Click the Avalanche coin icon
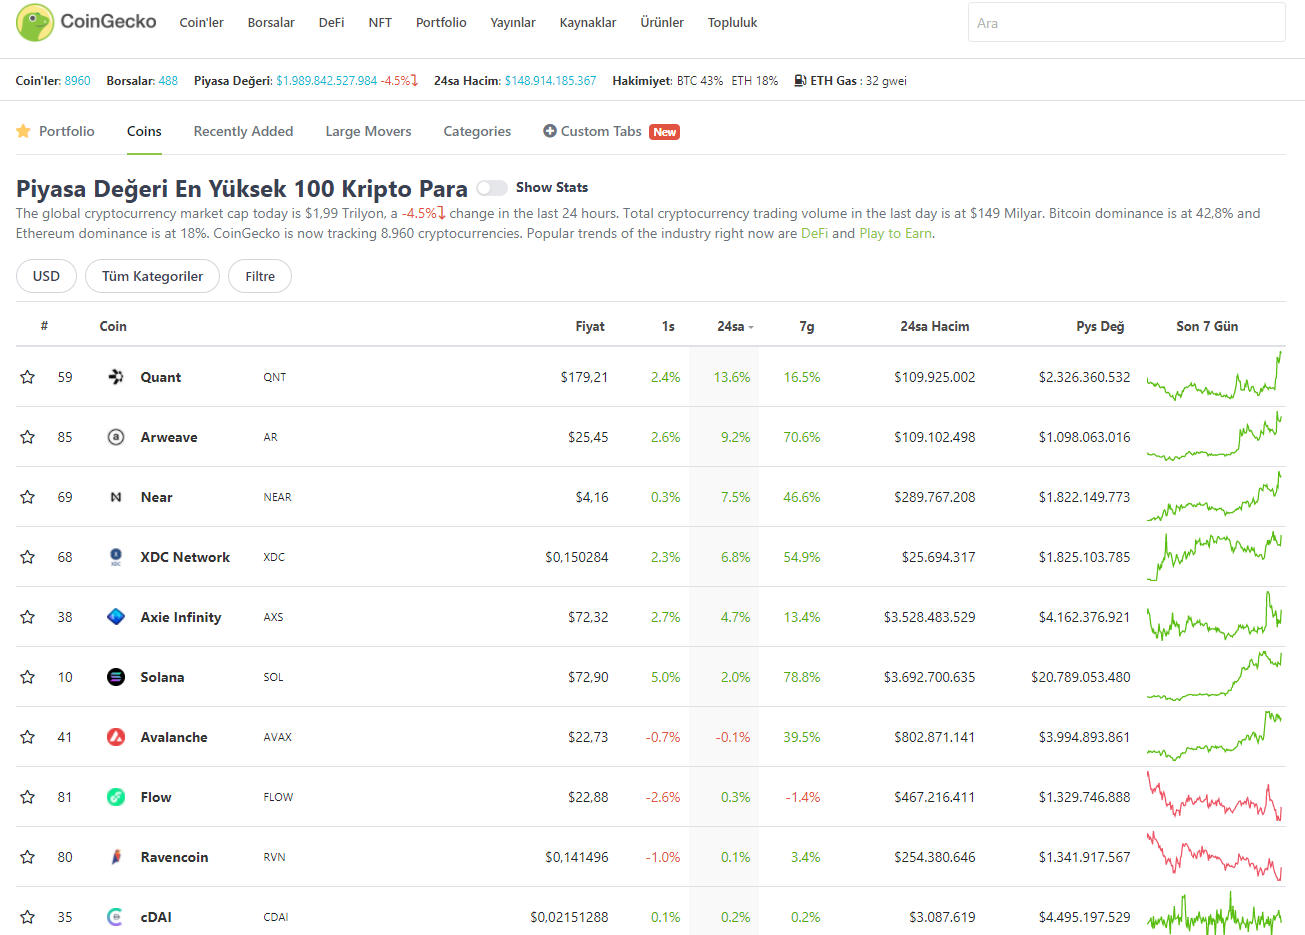Screen dimensions: 1305x935 tap(116, 737)
